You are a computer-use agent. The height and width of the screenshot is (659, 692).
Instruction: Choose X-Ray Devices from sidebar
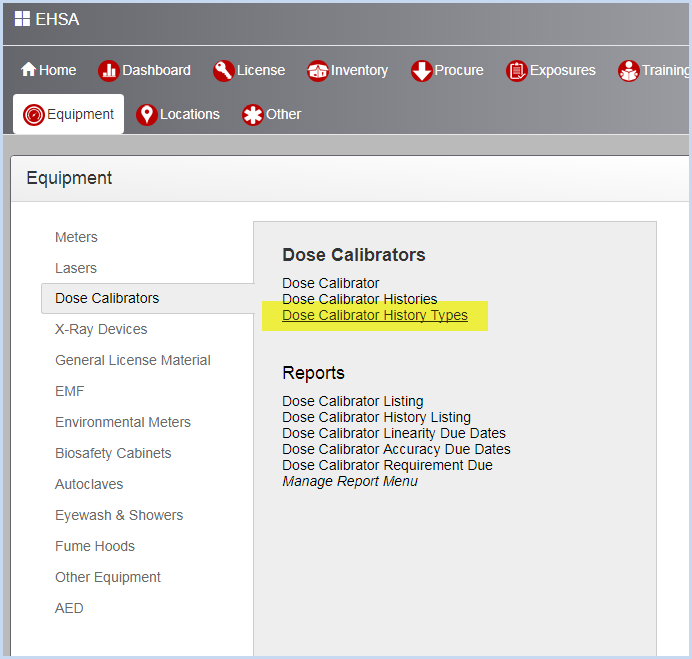(x=101, y=329)
